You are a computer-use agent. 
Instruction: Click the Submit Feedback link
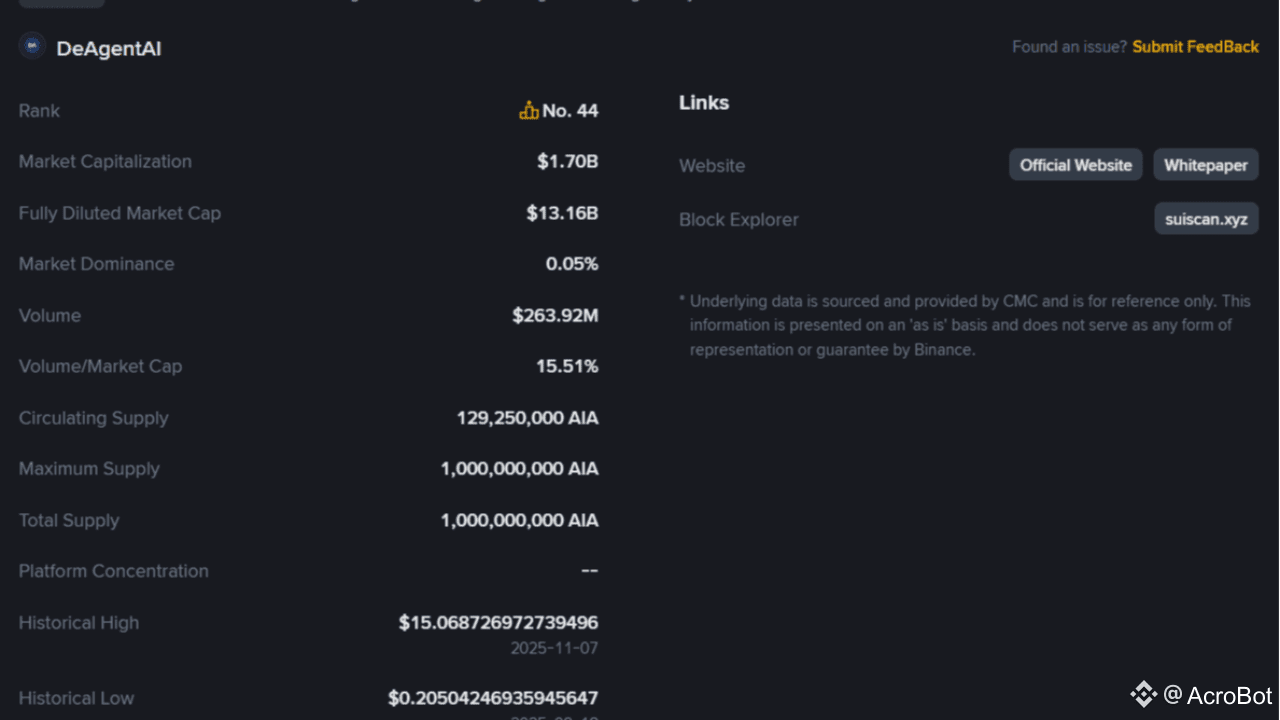click(x=1195, y=47)
